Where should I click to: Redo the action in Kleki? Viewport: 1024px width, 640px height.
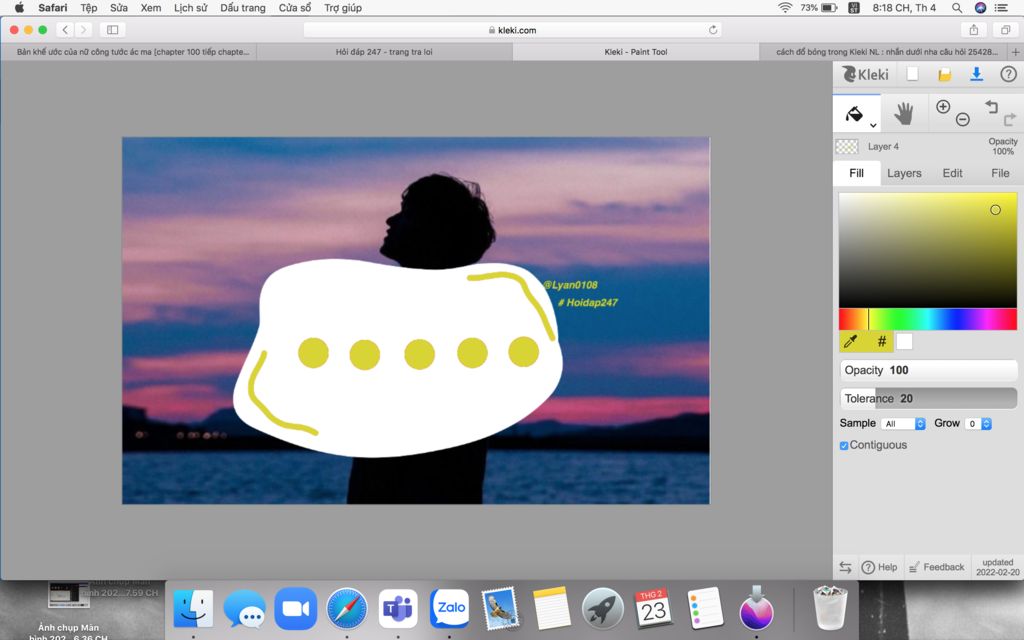tap(1010, 120)
